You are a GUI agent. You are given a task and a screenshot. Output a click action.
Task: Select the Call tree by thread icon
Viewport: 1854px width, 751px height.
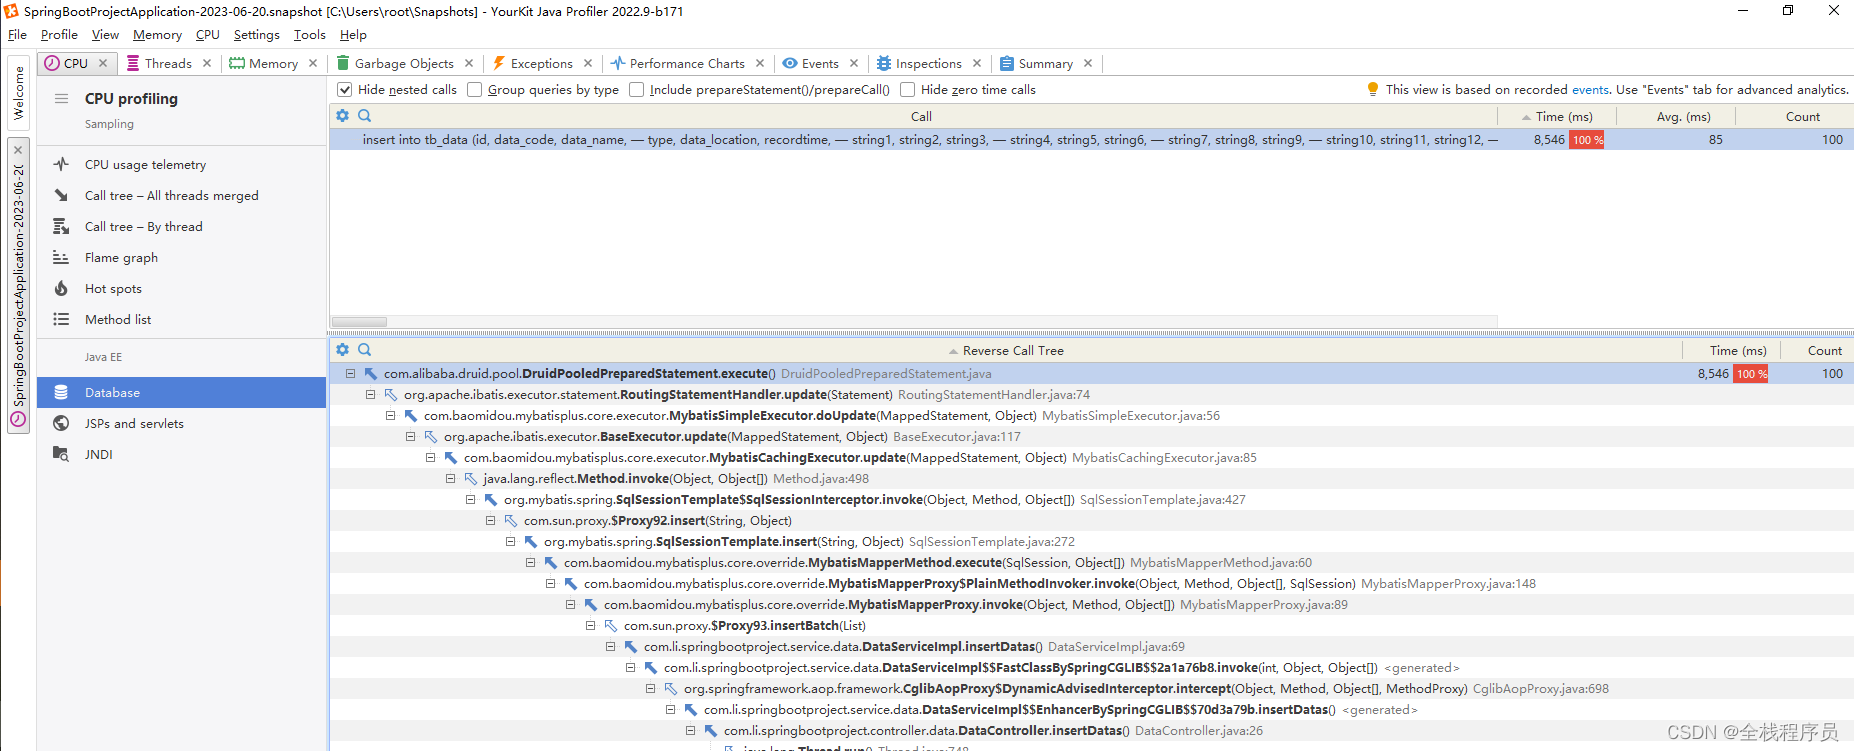61,226
